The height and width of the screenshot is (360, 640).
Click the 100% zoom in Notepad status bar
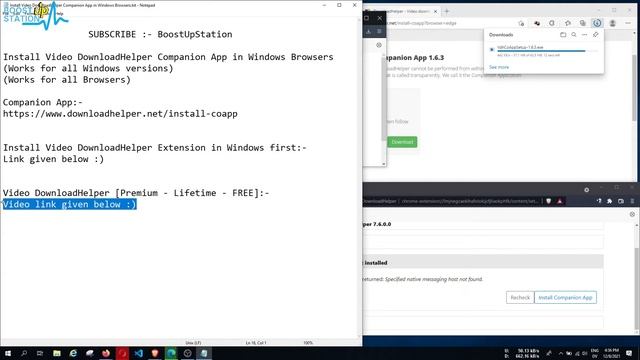(x=308, y=343)
